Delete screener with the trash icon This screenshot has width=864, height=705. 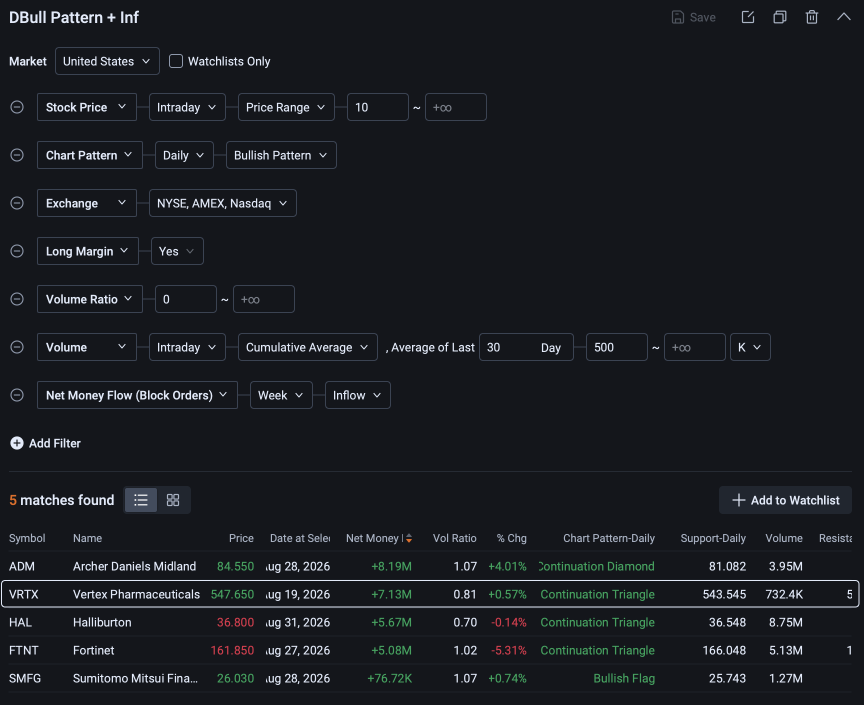coord(812,17)
